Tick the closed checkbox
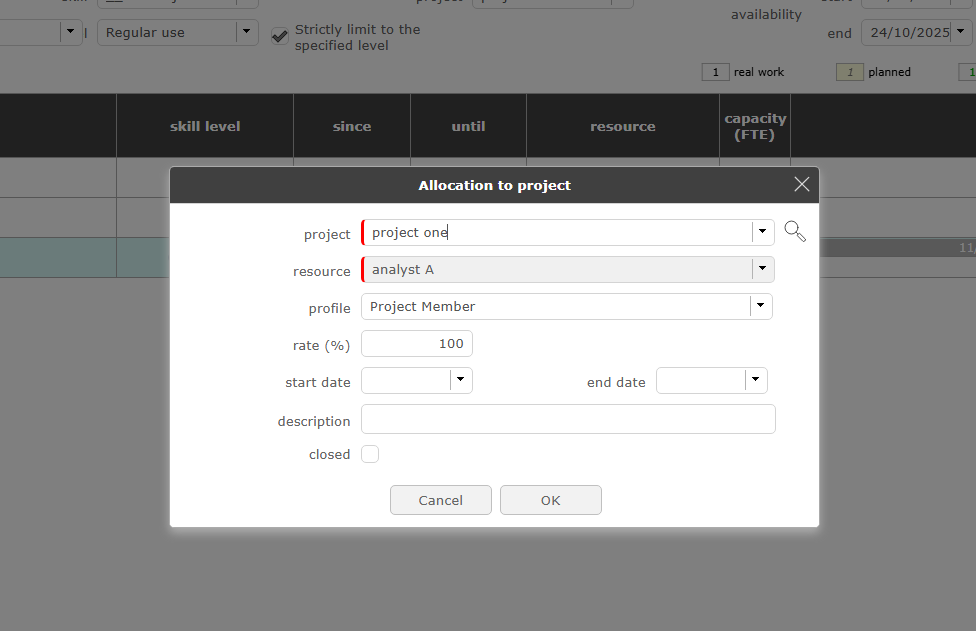The height and width of the screenshot is (631, 976). pos(370,454)
